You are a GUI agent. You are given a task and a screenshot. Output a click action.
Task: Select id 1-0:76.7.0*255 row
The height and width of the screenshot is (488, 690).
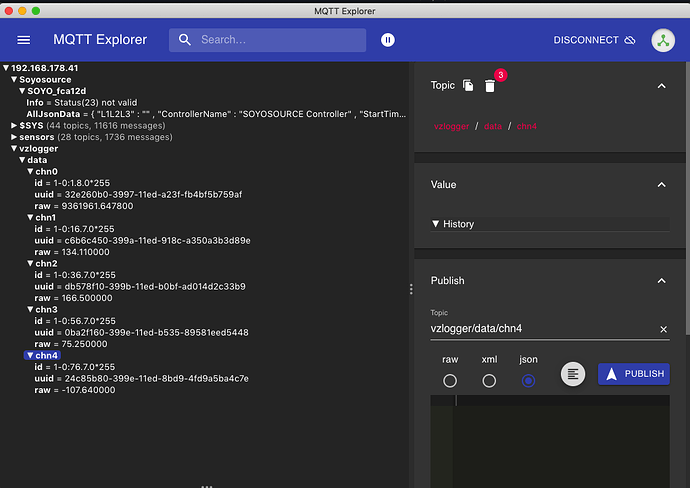pyautogui.click(x=75, y=367)
